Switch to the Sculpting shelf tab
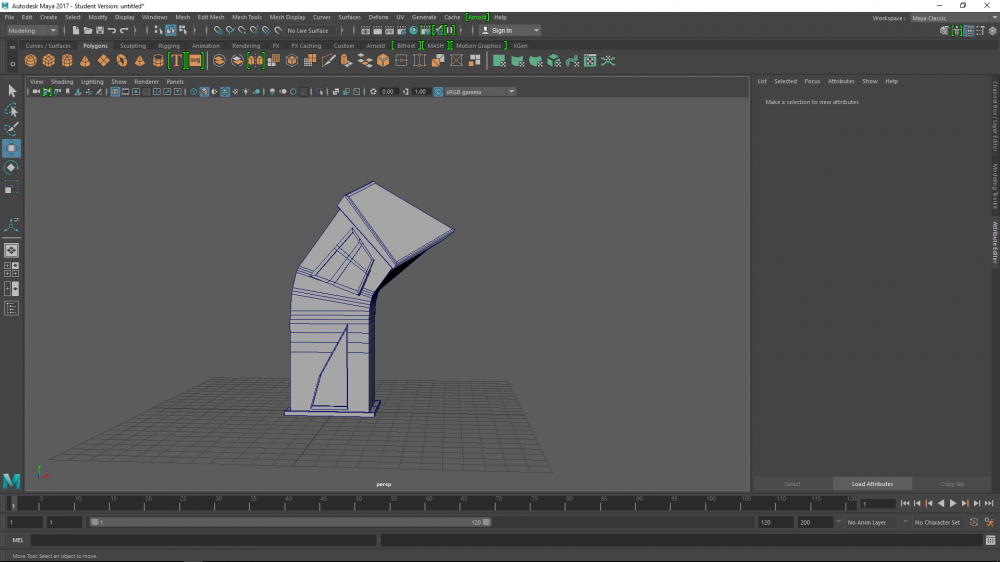Image resolution: width=1000 pixels, height=562 pixels. (132, 46)
